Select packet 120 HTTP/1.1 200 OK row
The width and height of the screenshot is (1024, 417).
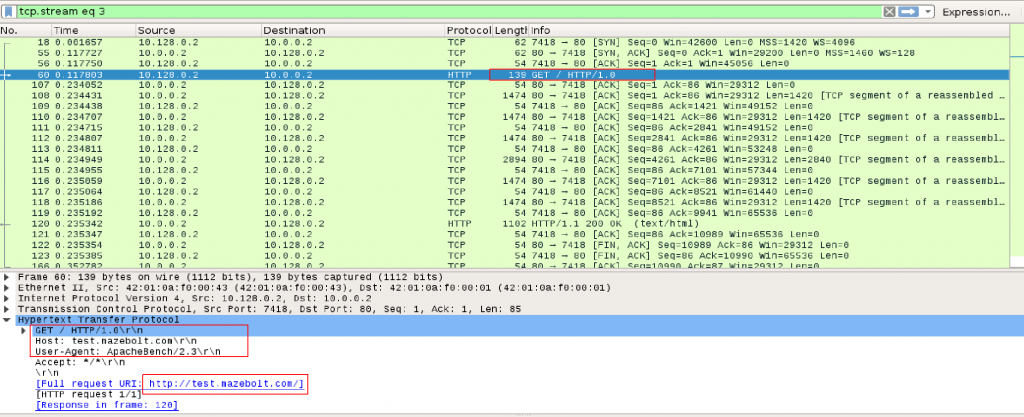pyautogui.click(x=505, y=223)
